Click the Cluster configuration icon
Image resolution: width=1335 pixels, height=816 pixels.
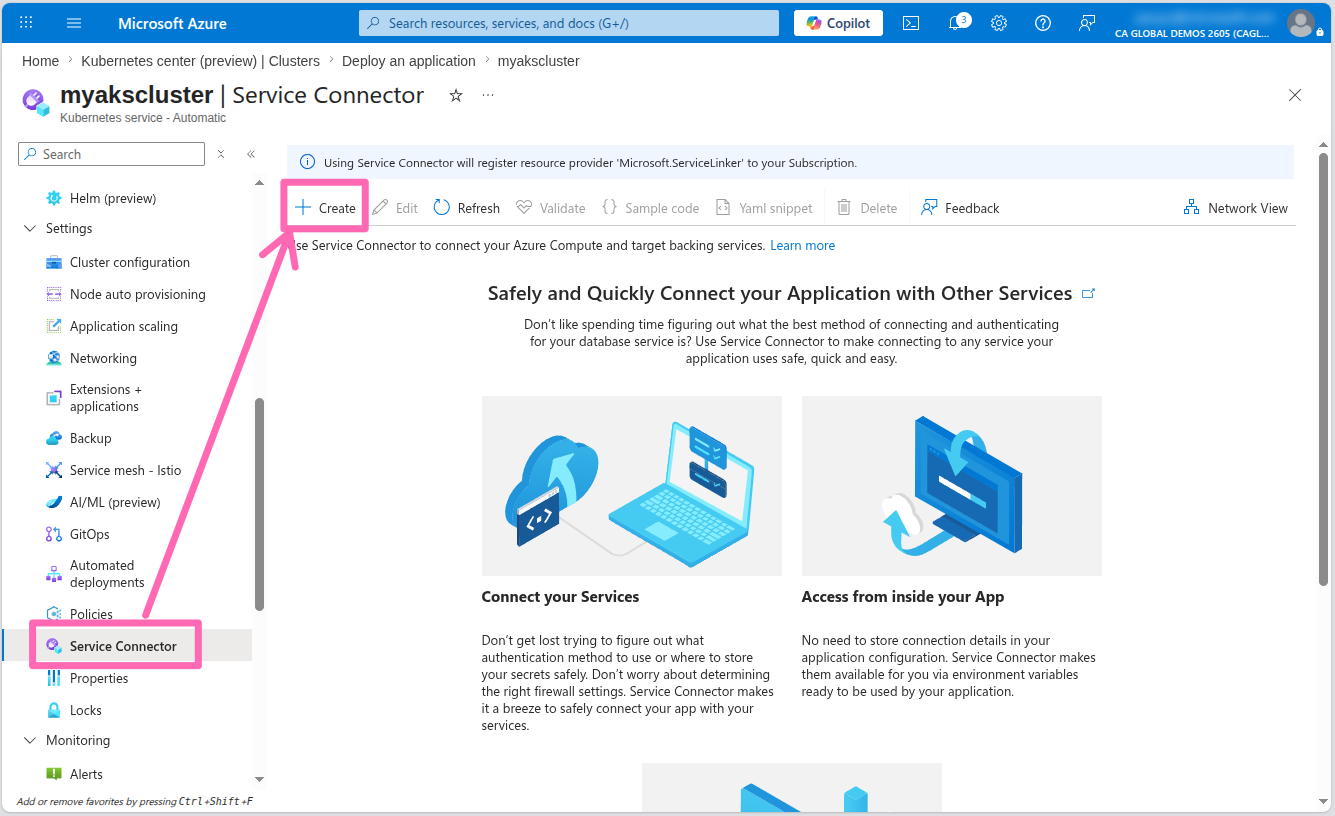(x=54, y=262)
